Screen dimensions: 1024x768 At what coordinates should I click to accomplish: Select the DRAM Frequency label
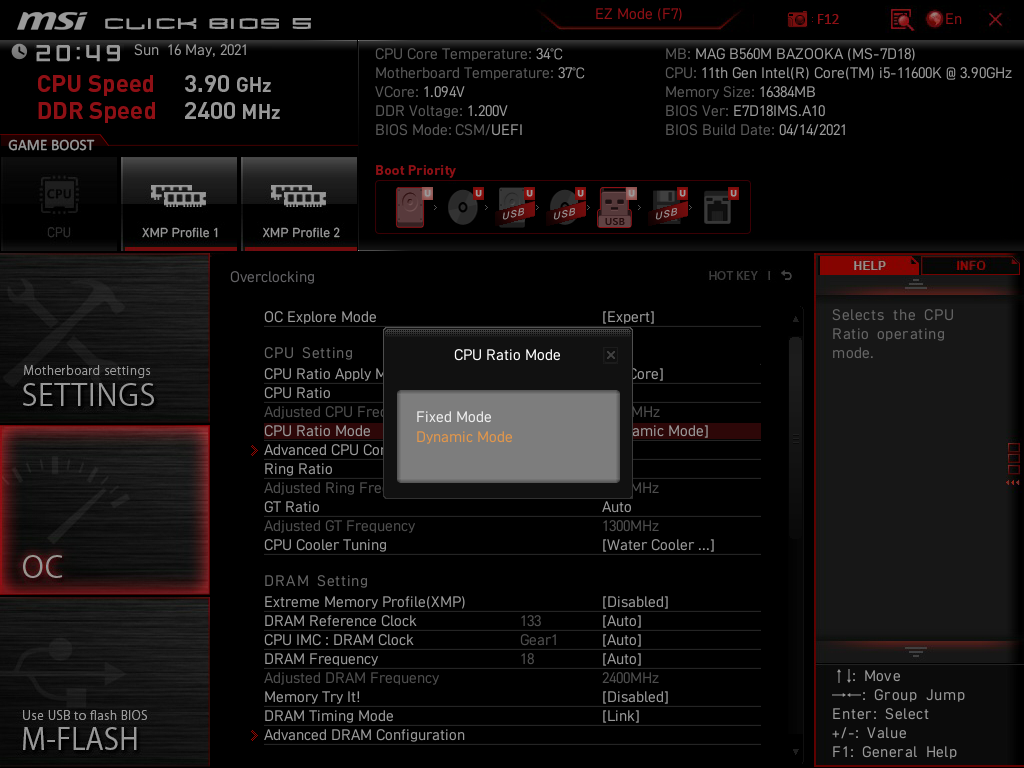pos(321,658)
